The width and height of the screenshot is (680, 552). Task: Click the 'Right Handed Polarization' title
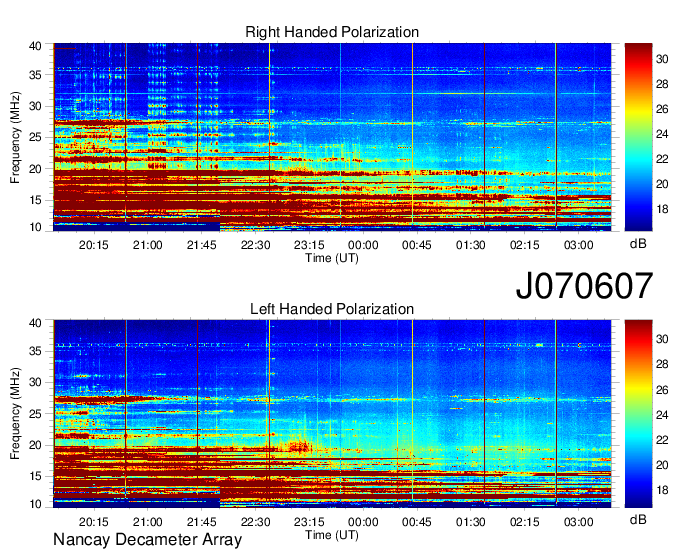click(x=332, y=32)
